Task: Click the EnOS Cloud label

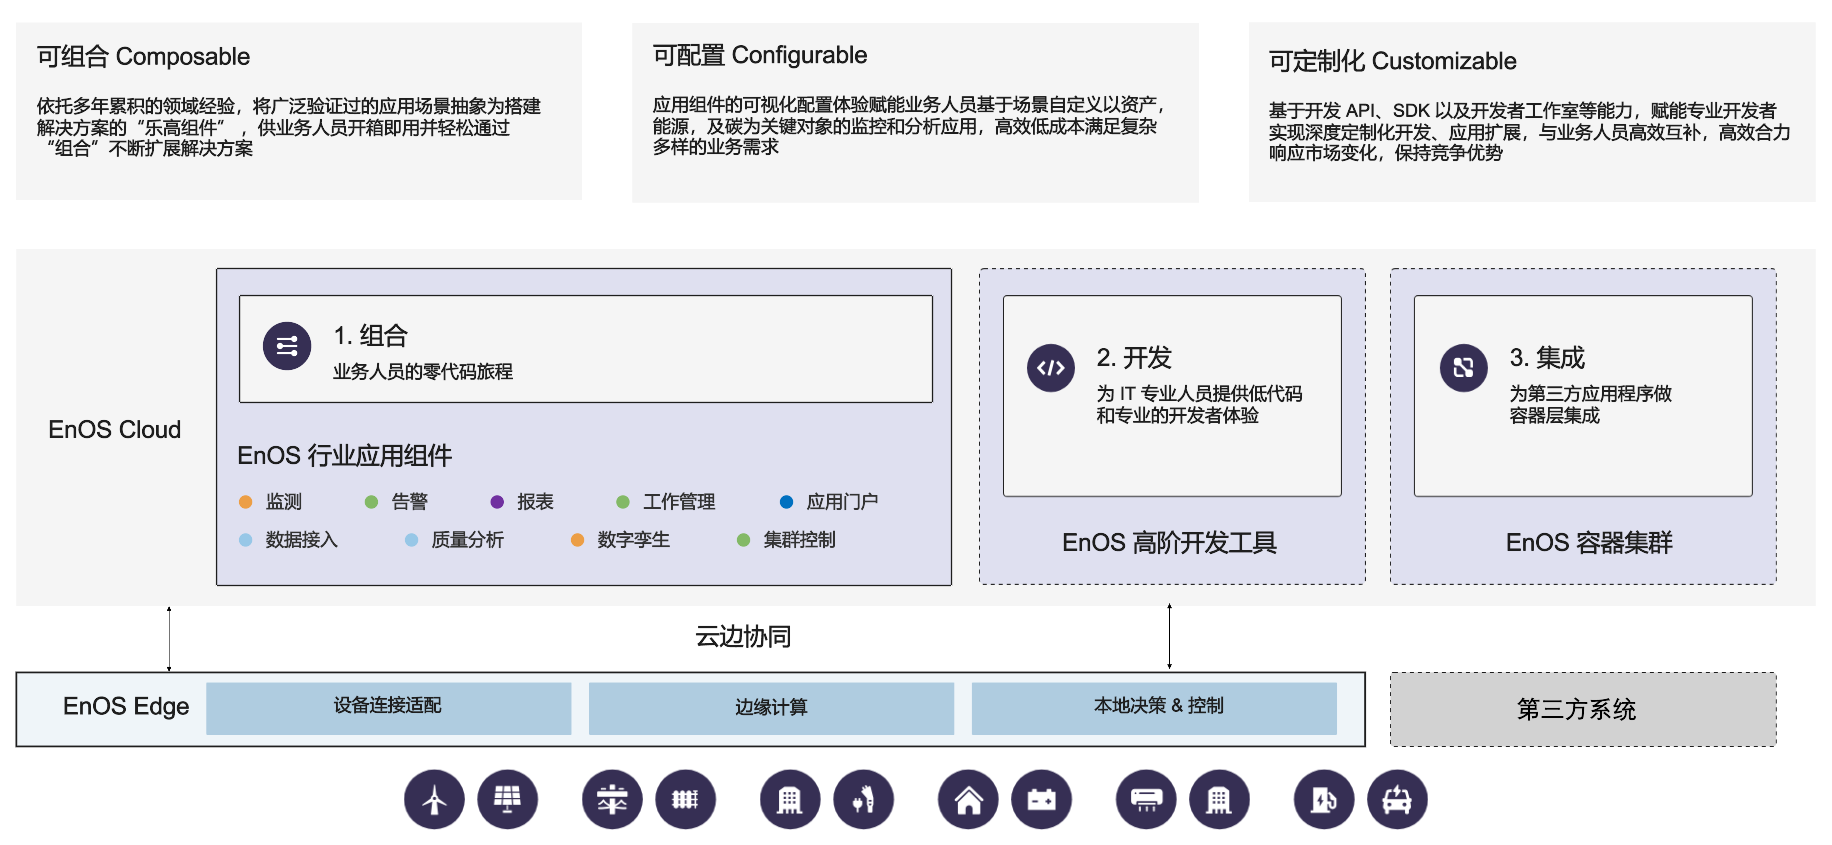Action: 115,430
